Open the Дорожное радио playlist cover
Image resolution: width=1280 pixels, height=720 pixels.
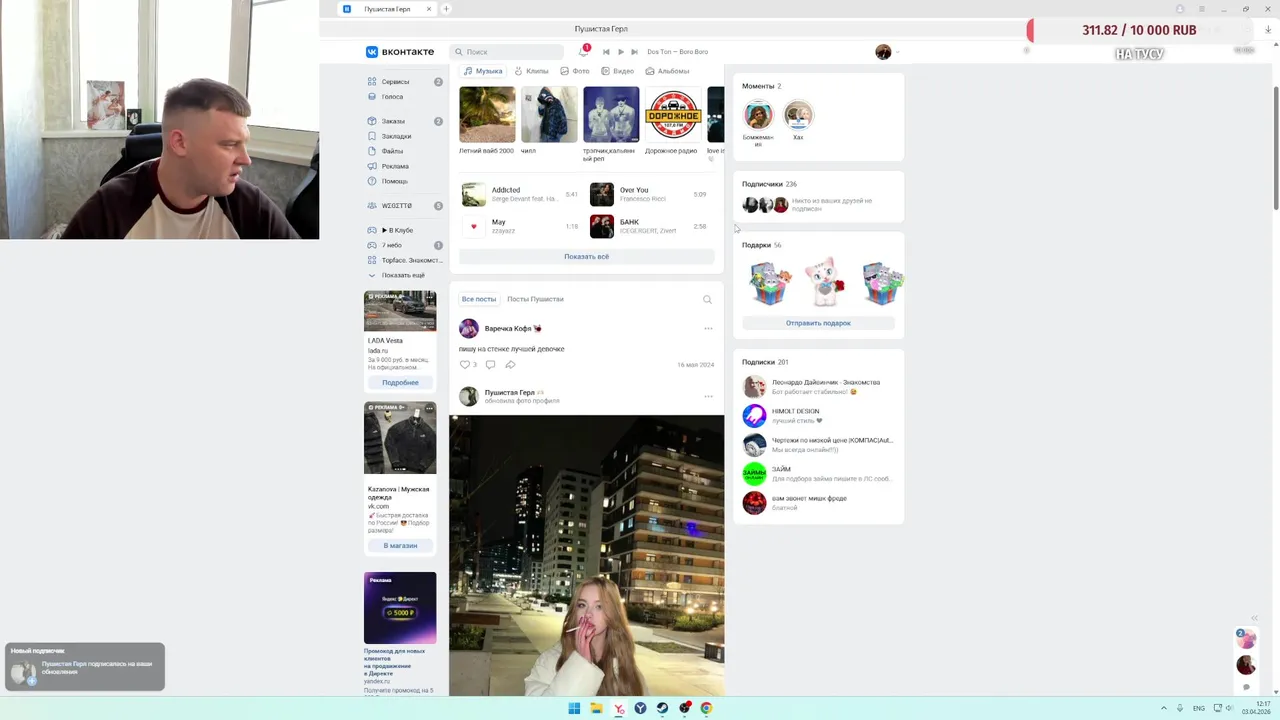click(x=673, y=114)
